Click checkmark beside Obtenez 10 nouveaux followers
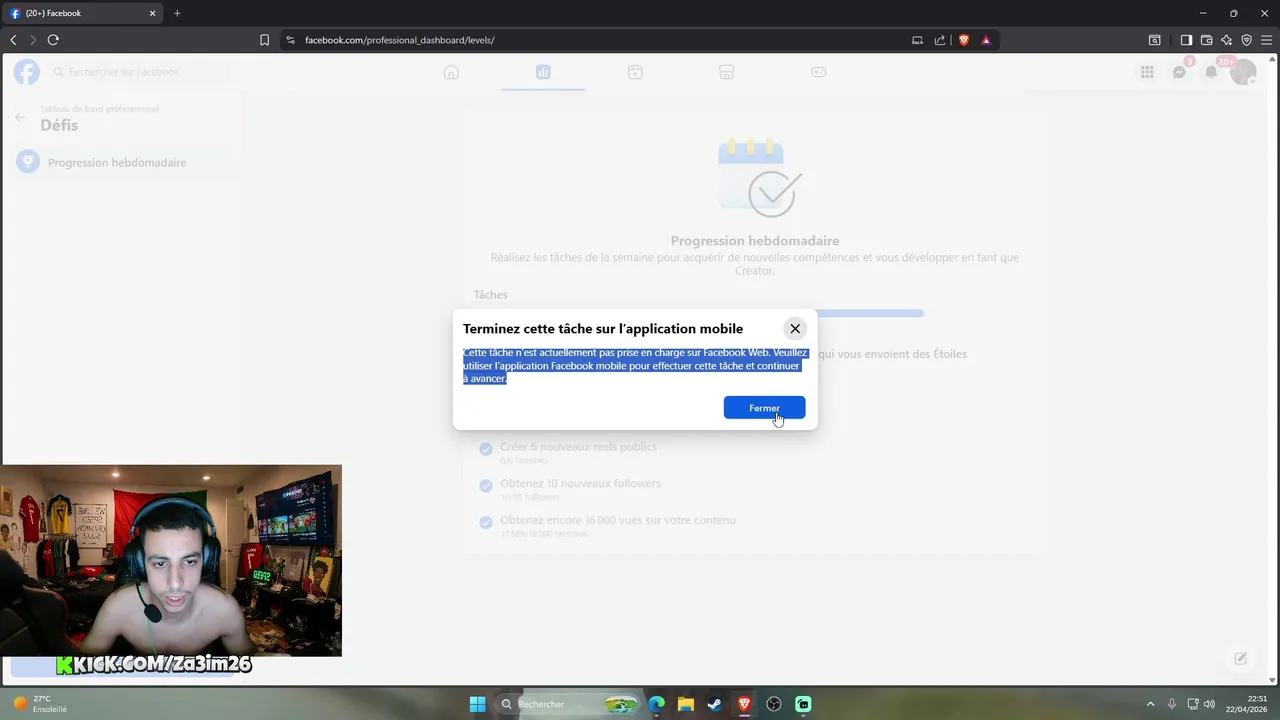This screenshot has height=720, width=1280. 485,486
